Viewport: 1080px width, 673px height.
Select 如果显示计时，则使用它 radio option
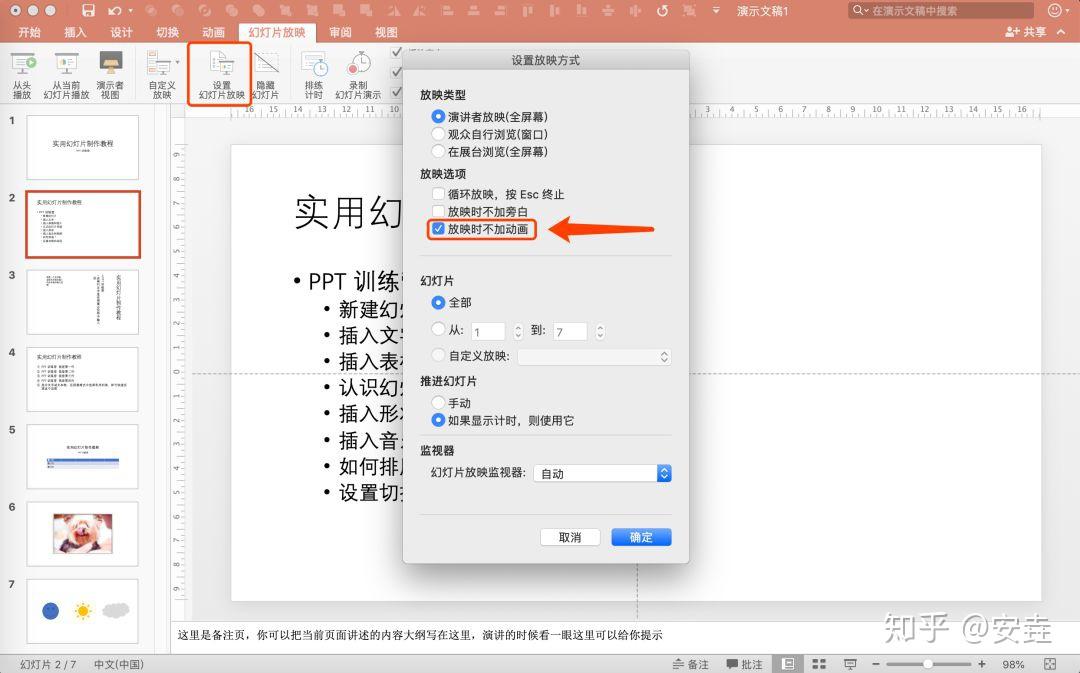[438, 420]
